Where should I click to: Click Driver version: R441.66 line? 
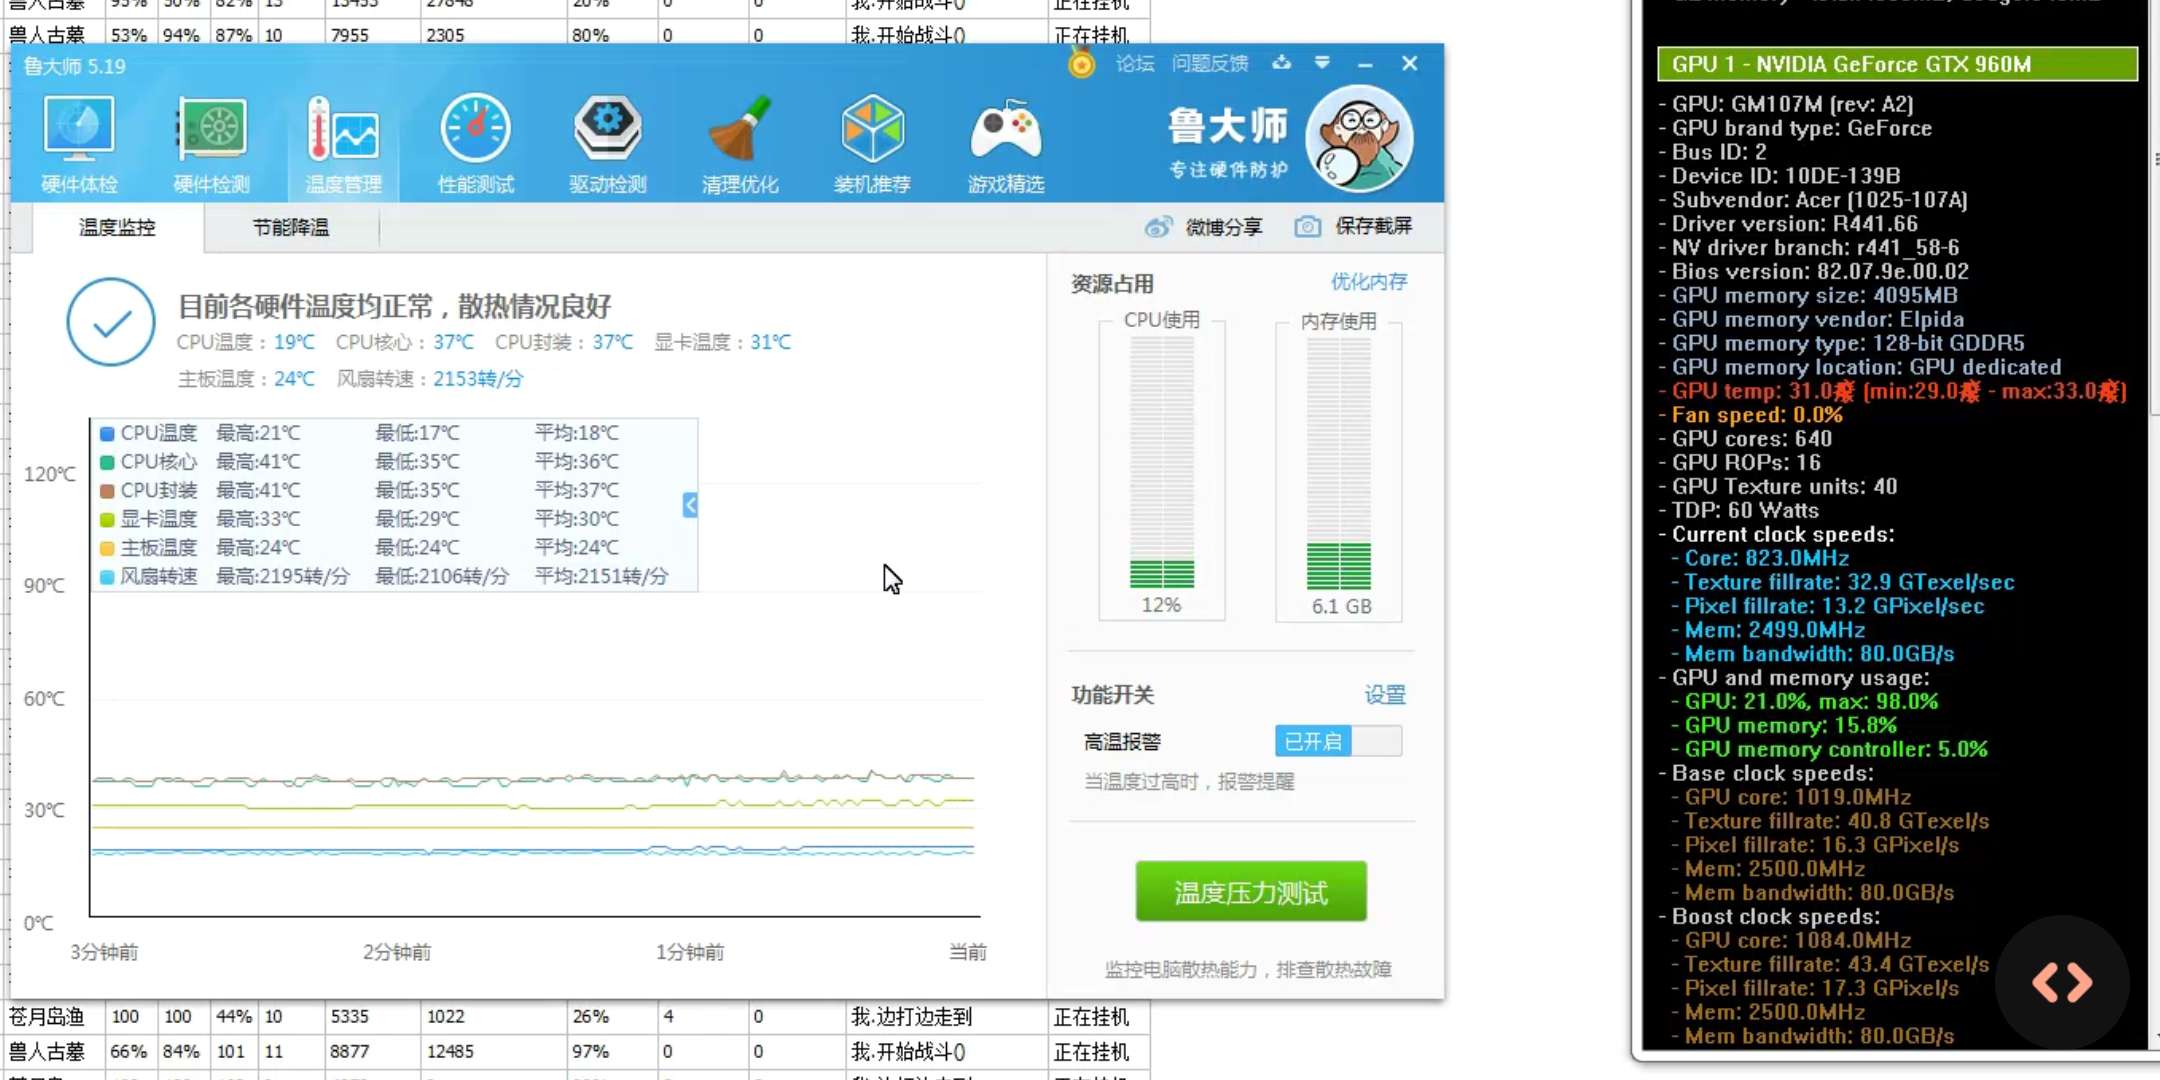tap(1788, 224)
